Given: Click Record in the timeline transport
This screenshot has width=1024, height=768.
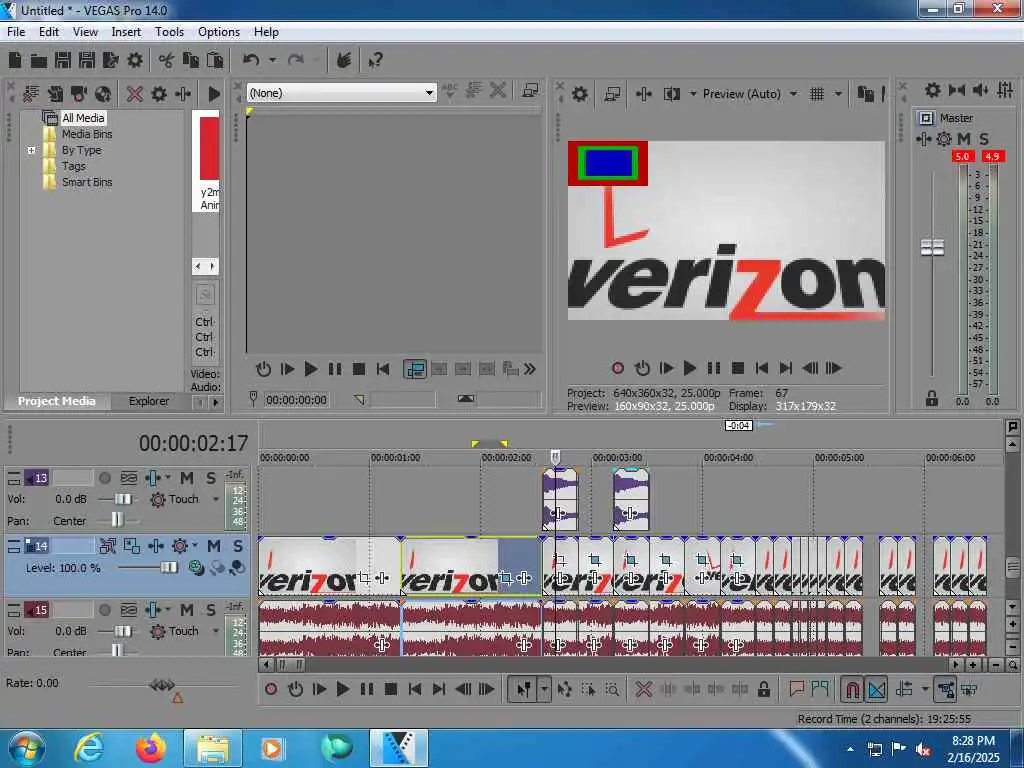Looking at the screenshot, I should click(271, 689).
